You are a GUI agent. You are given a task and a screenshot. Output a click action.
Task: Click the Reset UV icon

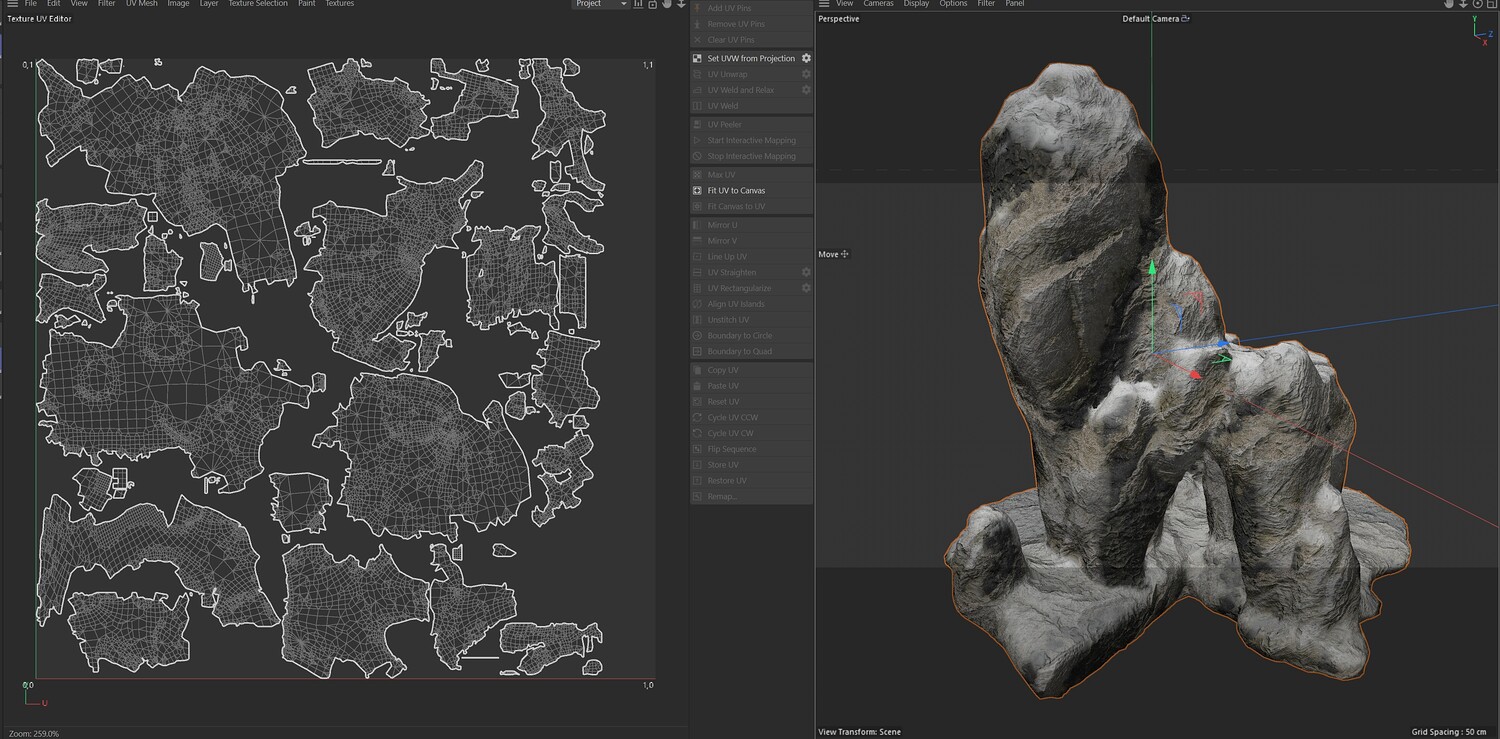pos(698,402)
